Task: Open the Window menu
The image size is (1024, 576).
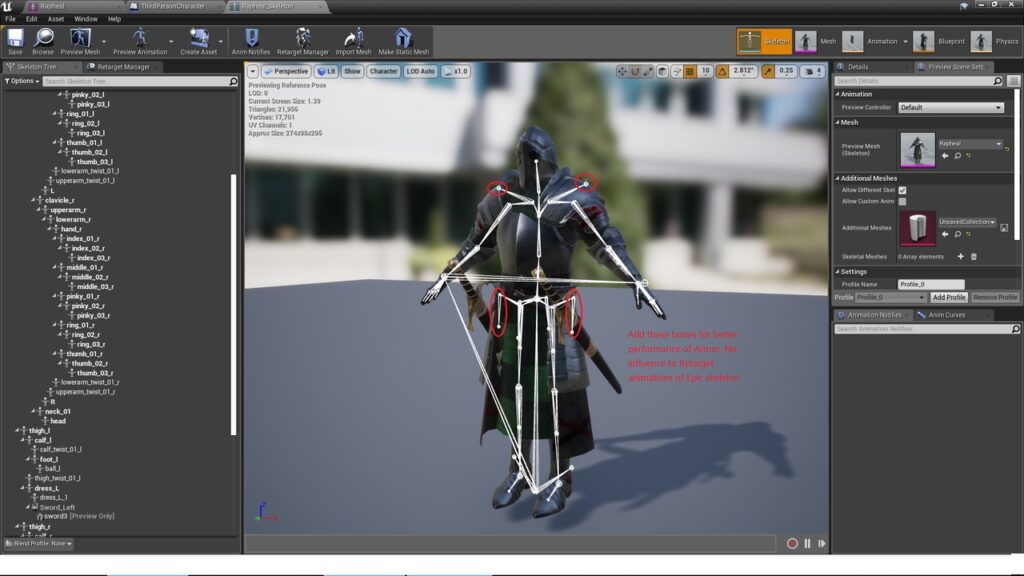Action: pyautogui.click(x=86, y=19)
